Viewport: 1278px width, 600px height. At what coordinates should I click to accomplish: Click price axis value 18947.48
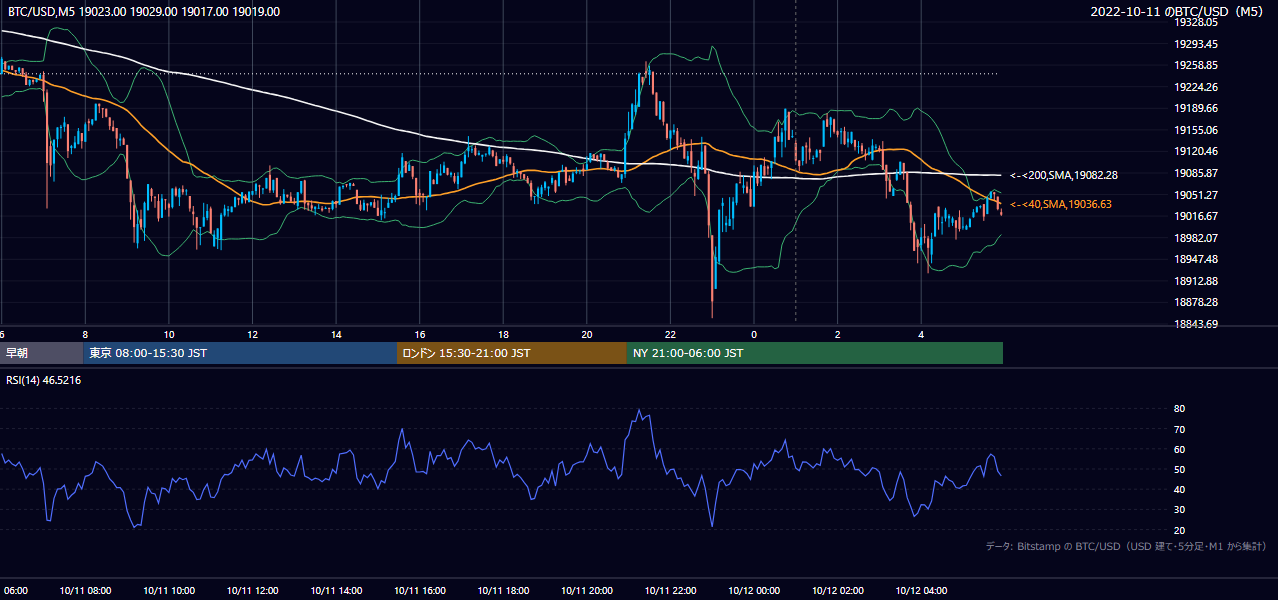point(1195,259)
